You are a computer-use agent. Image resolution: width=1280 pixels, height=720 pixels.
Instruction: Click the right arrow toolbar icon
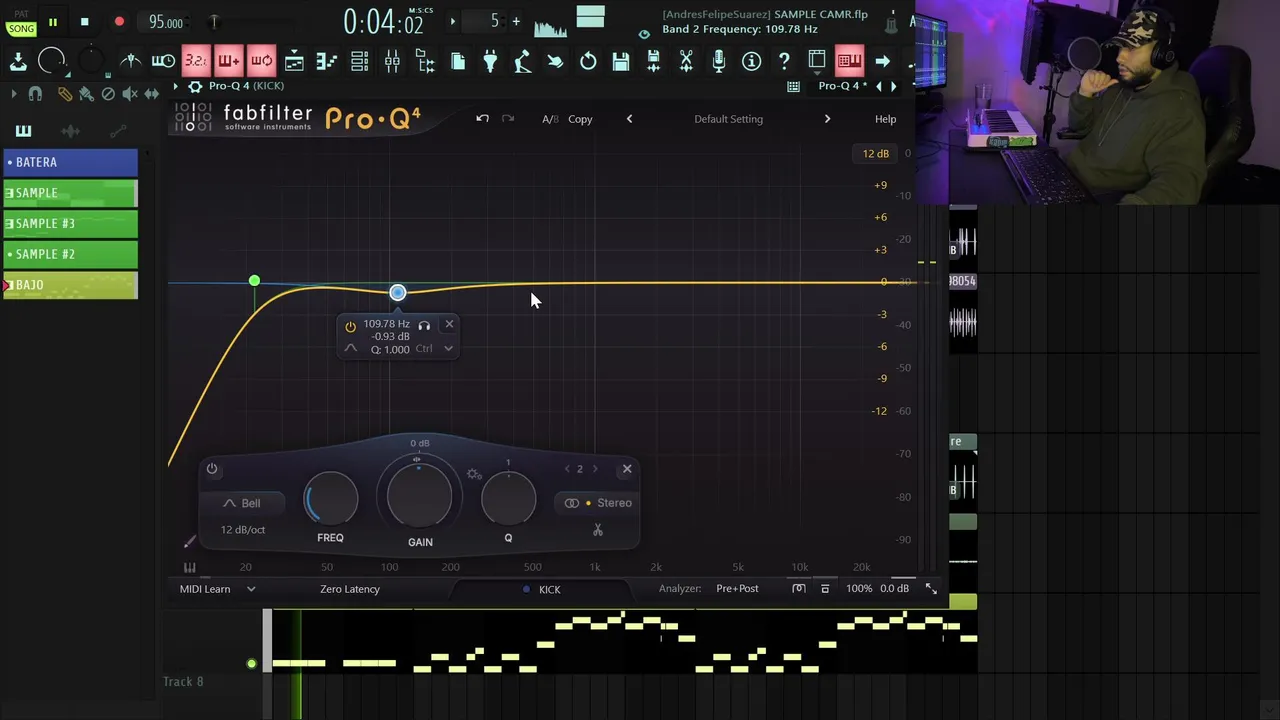pos(882,61)
